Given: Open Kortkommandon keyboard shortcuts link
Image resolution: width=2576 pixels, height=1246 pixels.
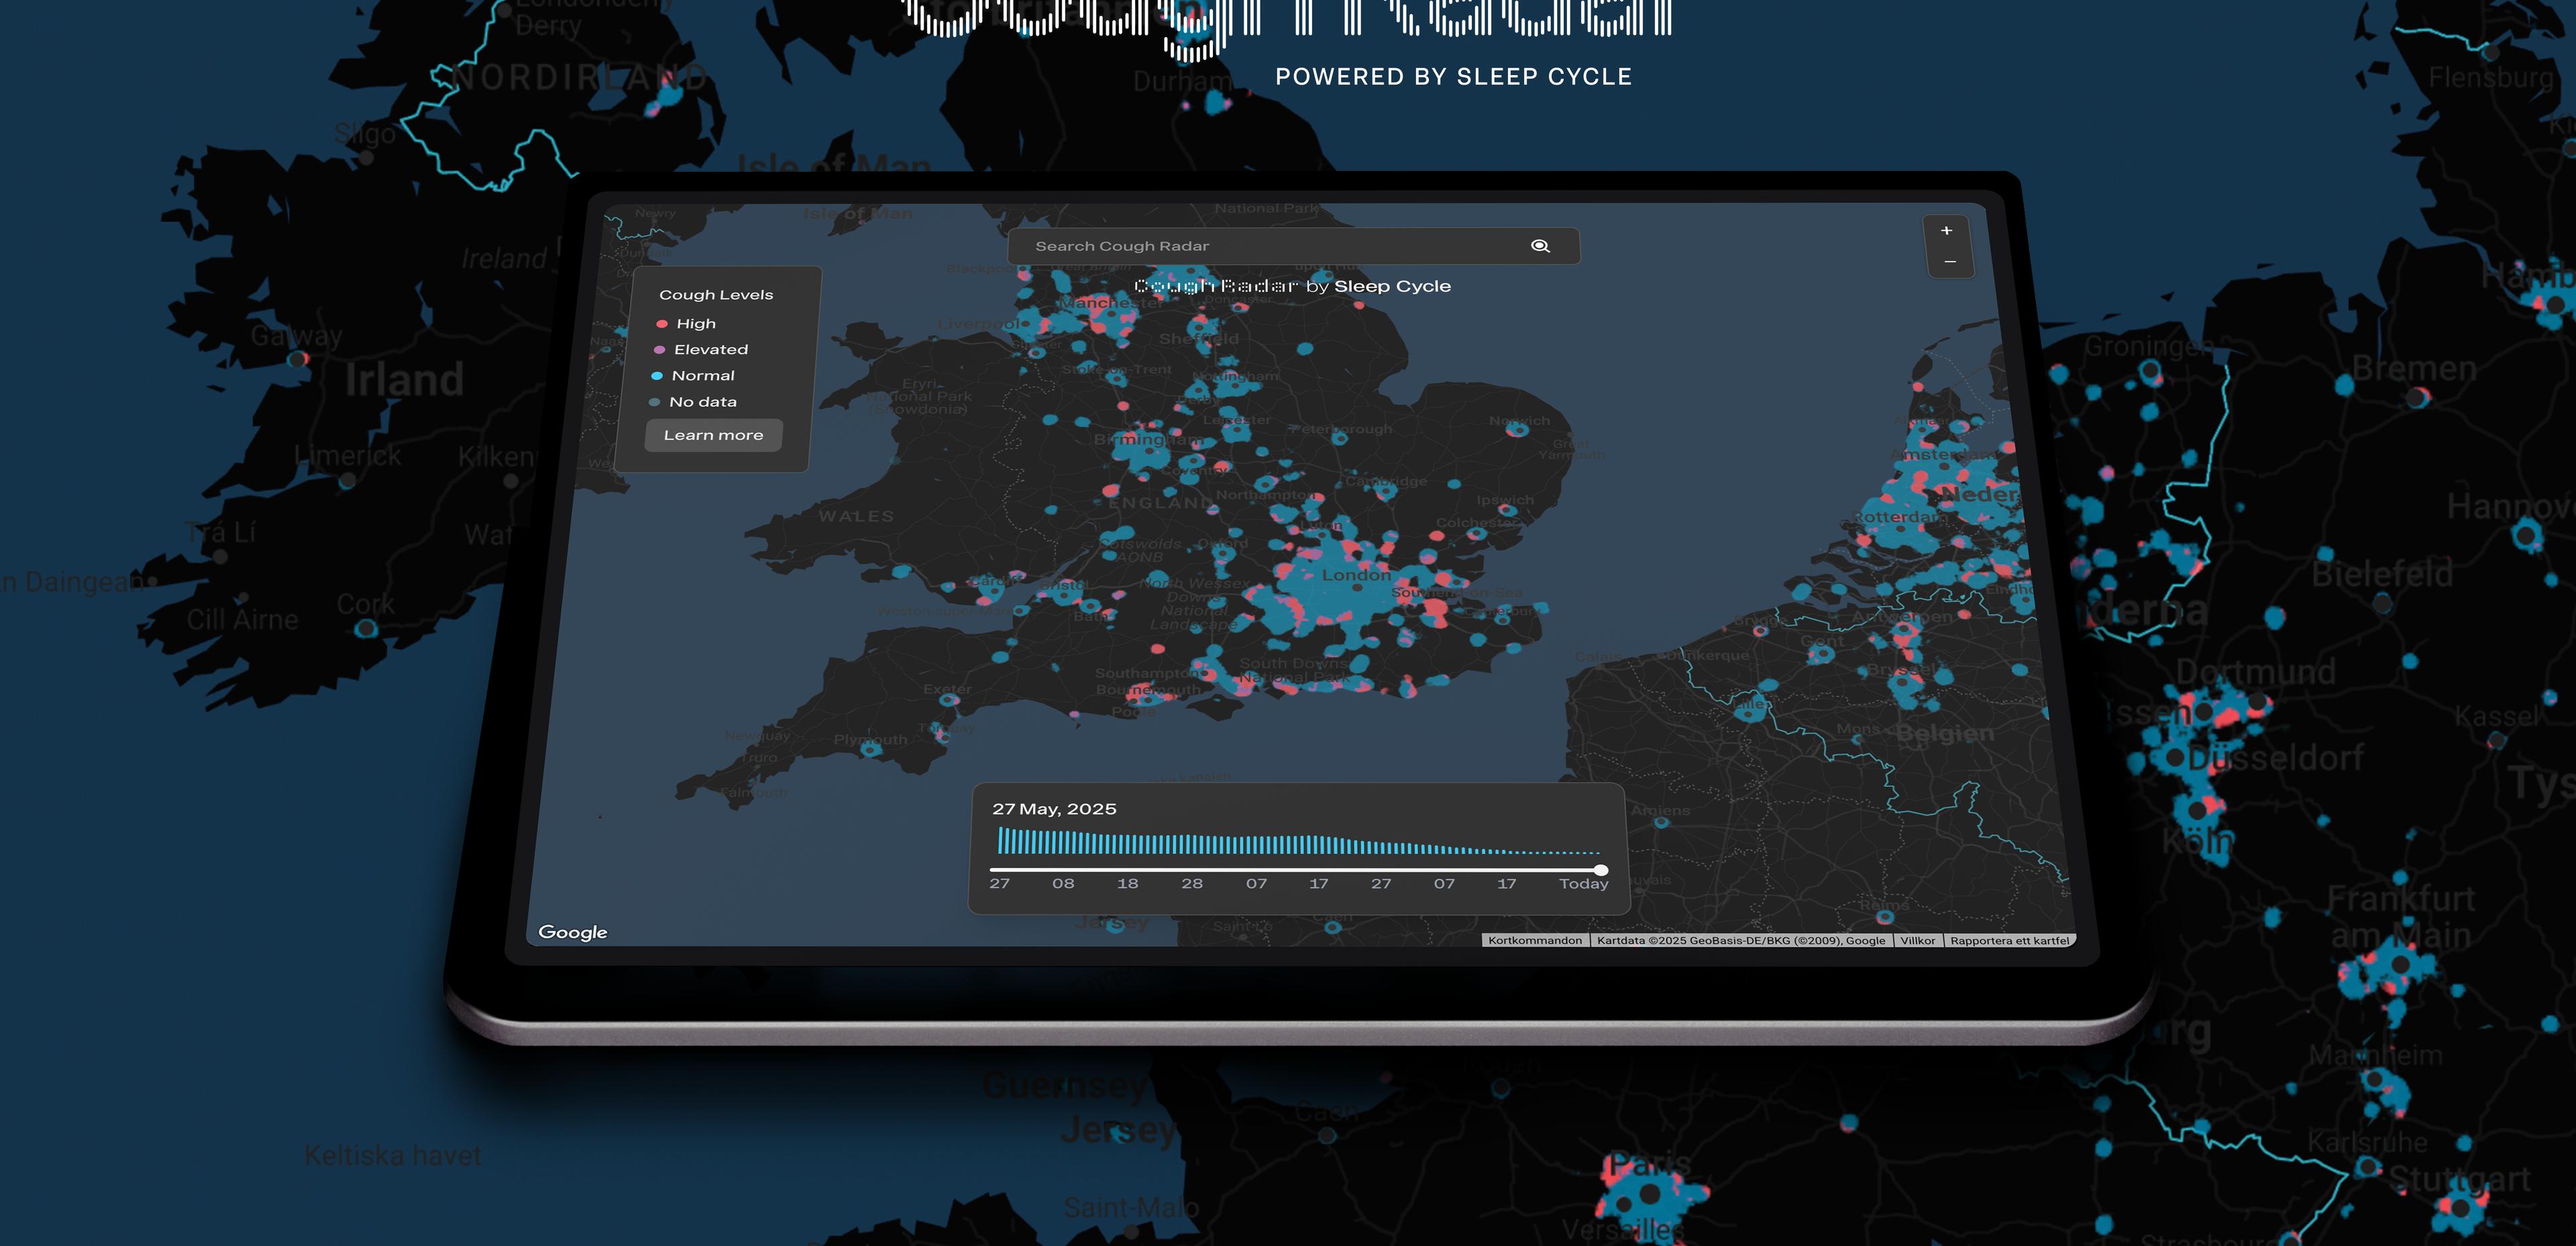Looking at the screenshot, I should point(1535,940).
